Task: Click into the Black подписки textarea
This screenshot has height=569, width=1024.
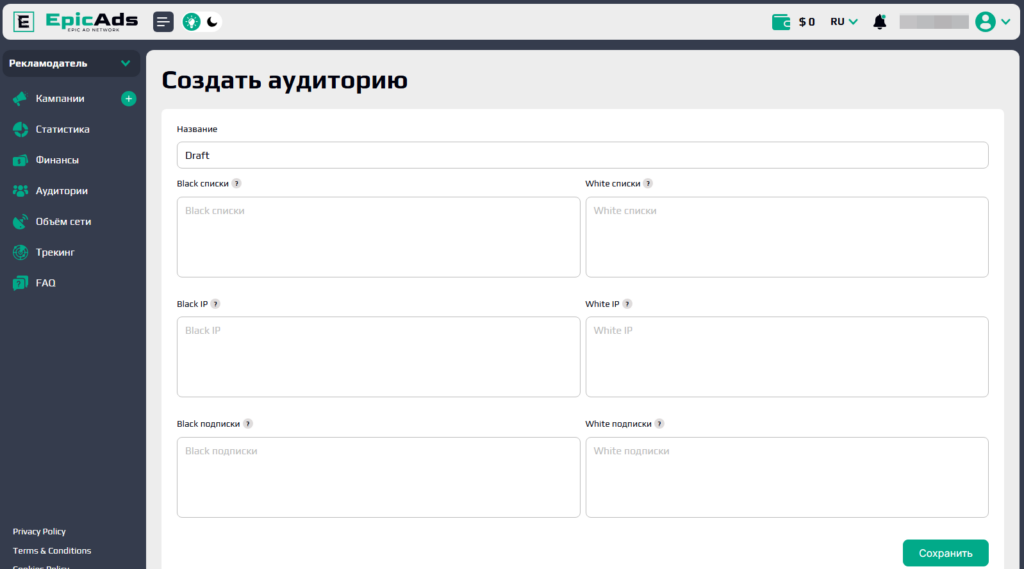Action: click(x=378, y=478)
